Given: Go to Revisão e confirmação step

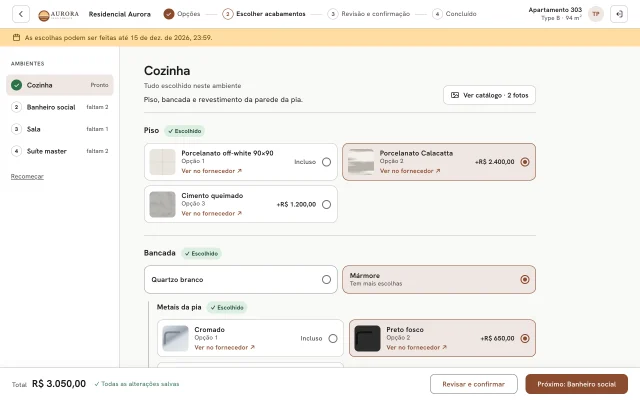Looking at the screenshot, I should [x=376, y=14].
